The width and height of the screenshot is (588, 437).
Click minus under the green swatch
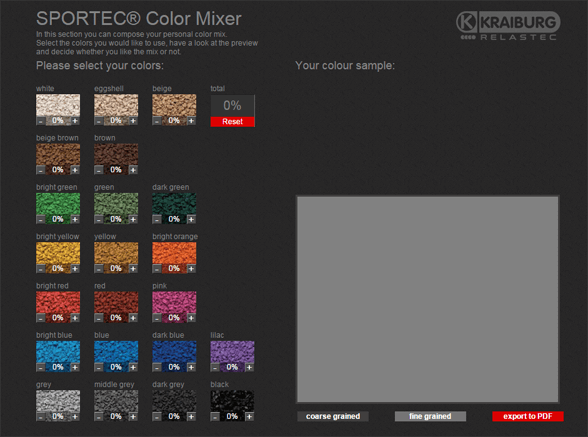pyautogui.click(x=99, y=219)
